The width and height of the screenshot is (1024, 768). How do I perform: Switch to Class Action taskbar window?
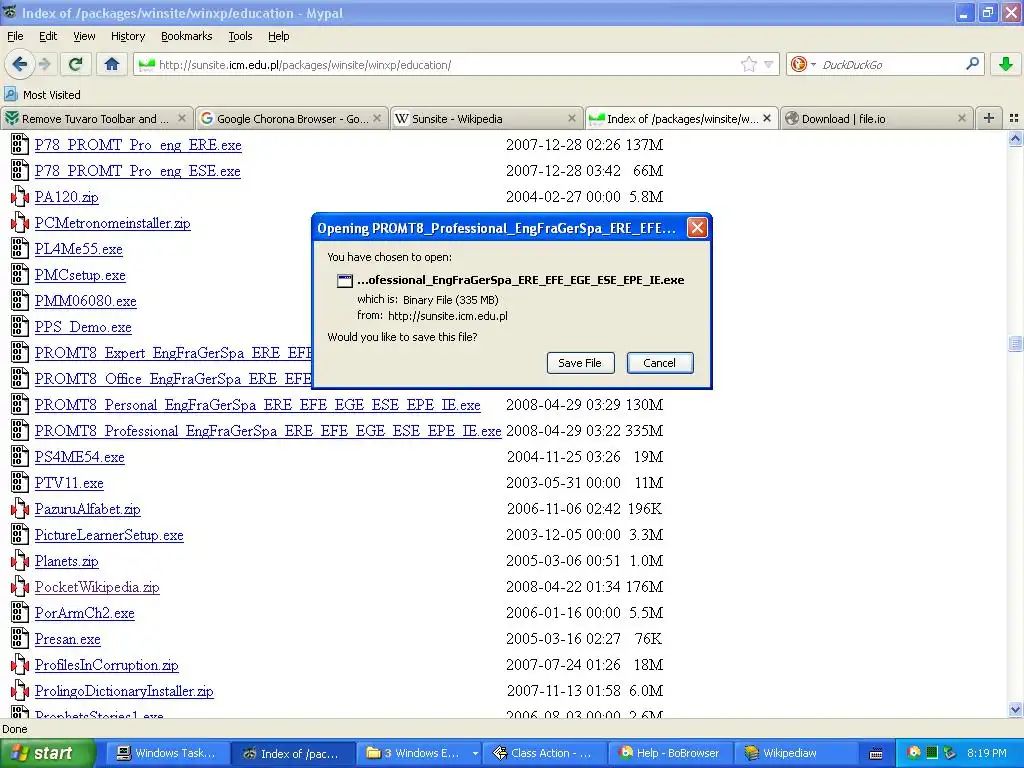[x=545, y=754]
